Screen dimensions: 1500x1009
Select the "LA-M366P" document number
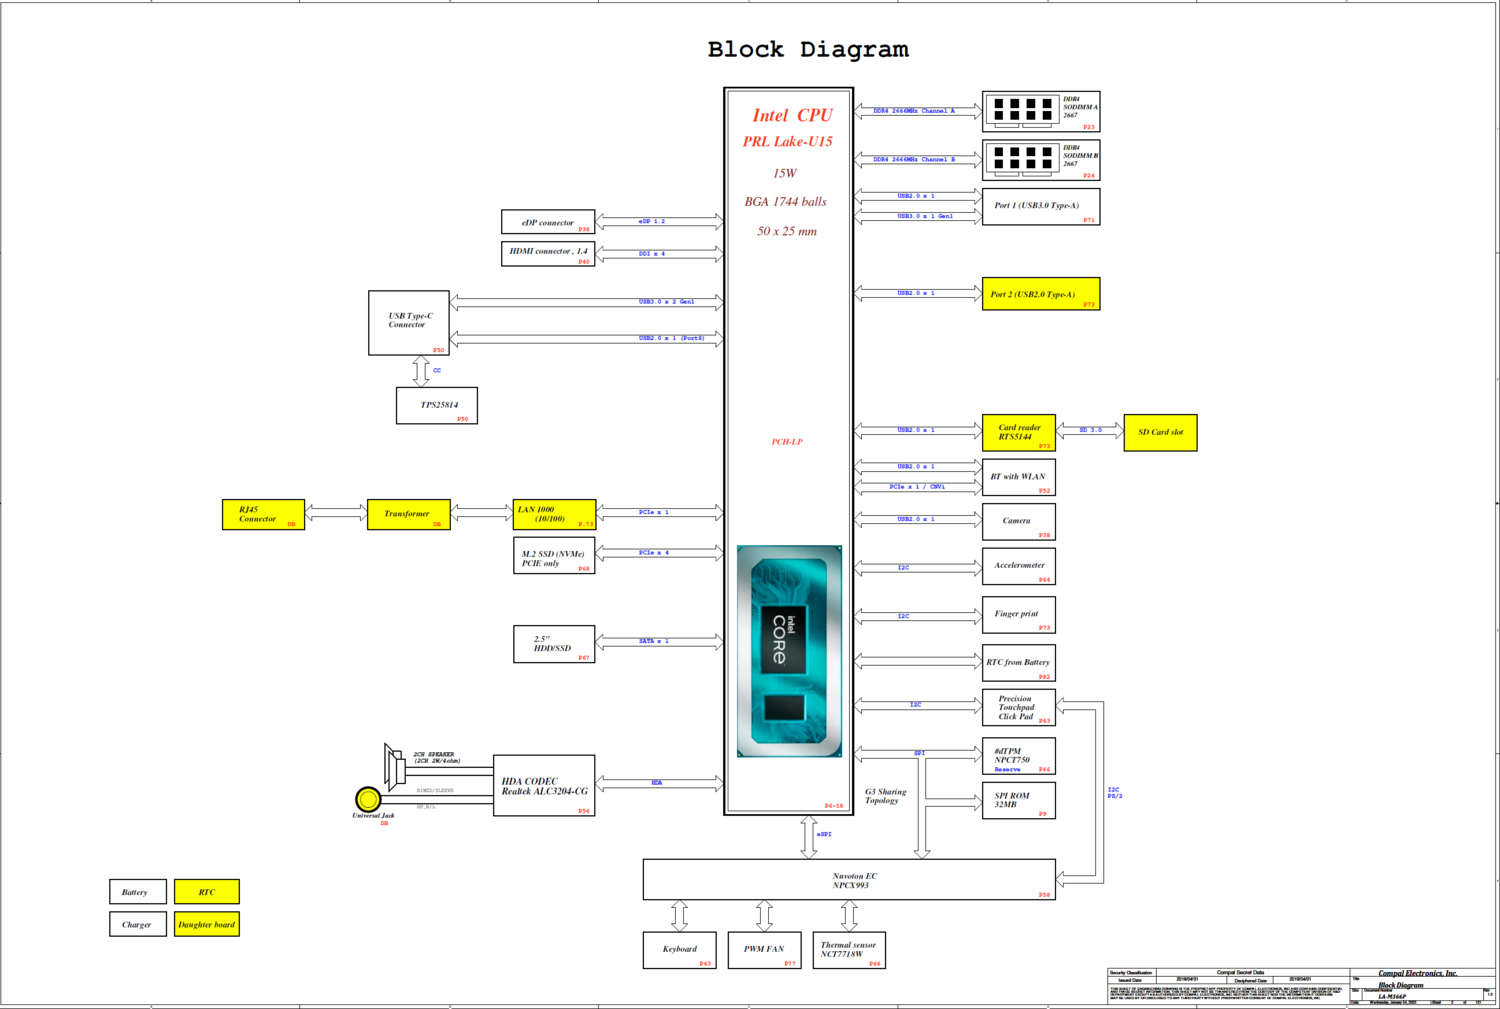pyautogui.click(x=1392, y=996)
